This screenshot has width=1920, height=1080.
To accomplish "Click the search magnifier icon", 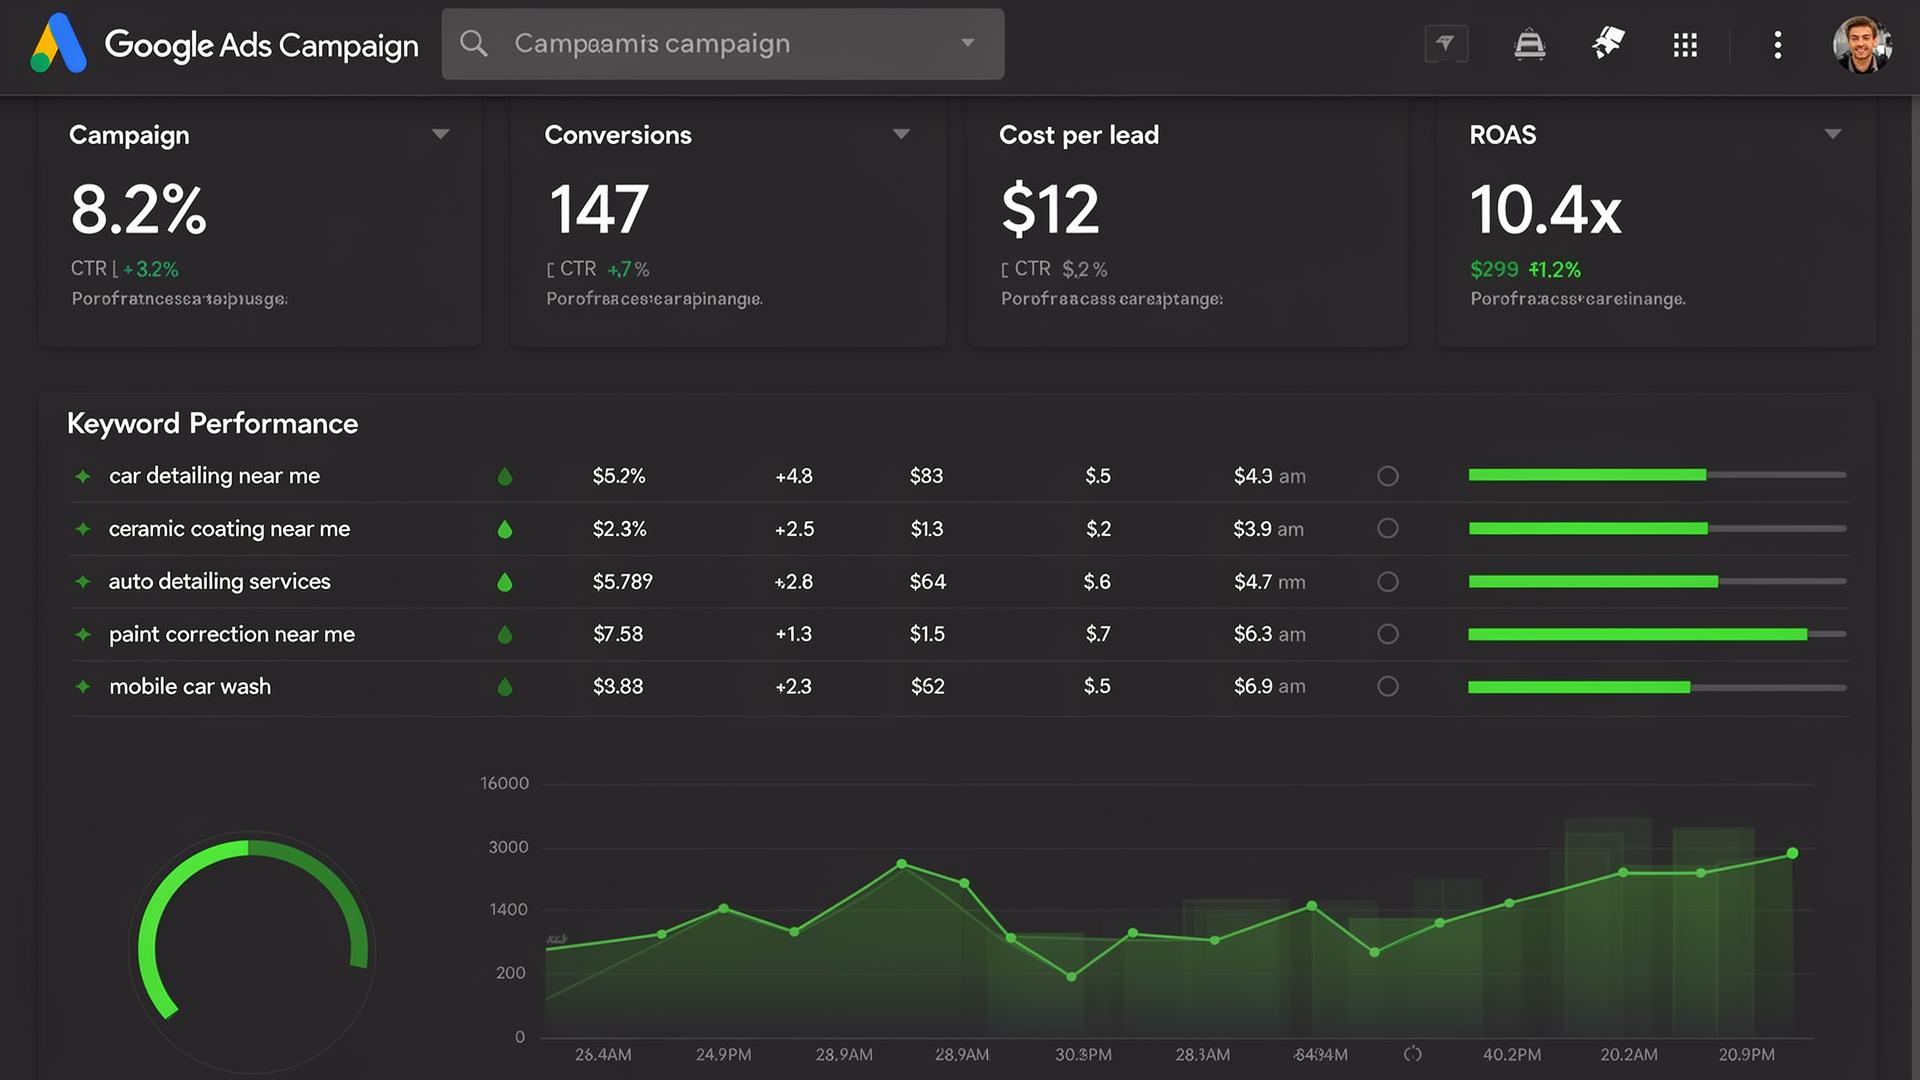I will pyautogui.click(x=474, y=43).
